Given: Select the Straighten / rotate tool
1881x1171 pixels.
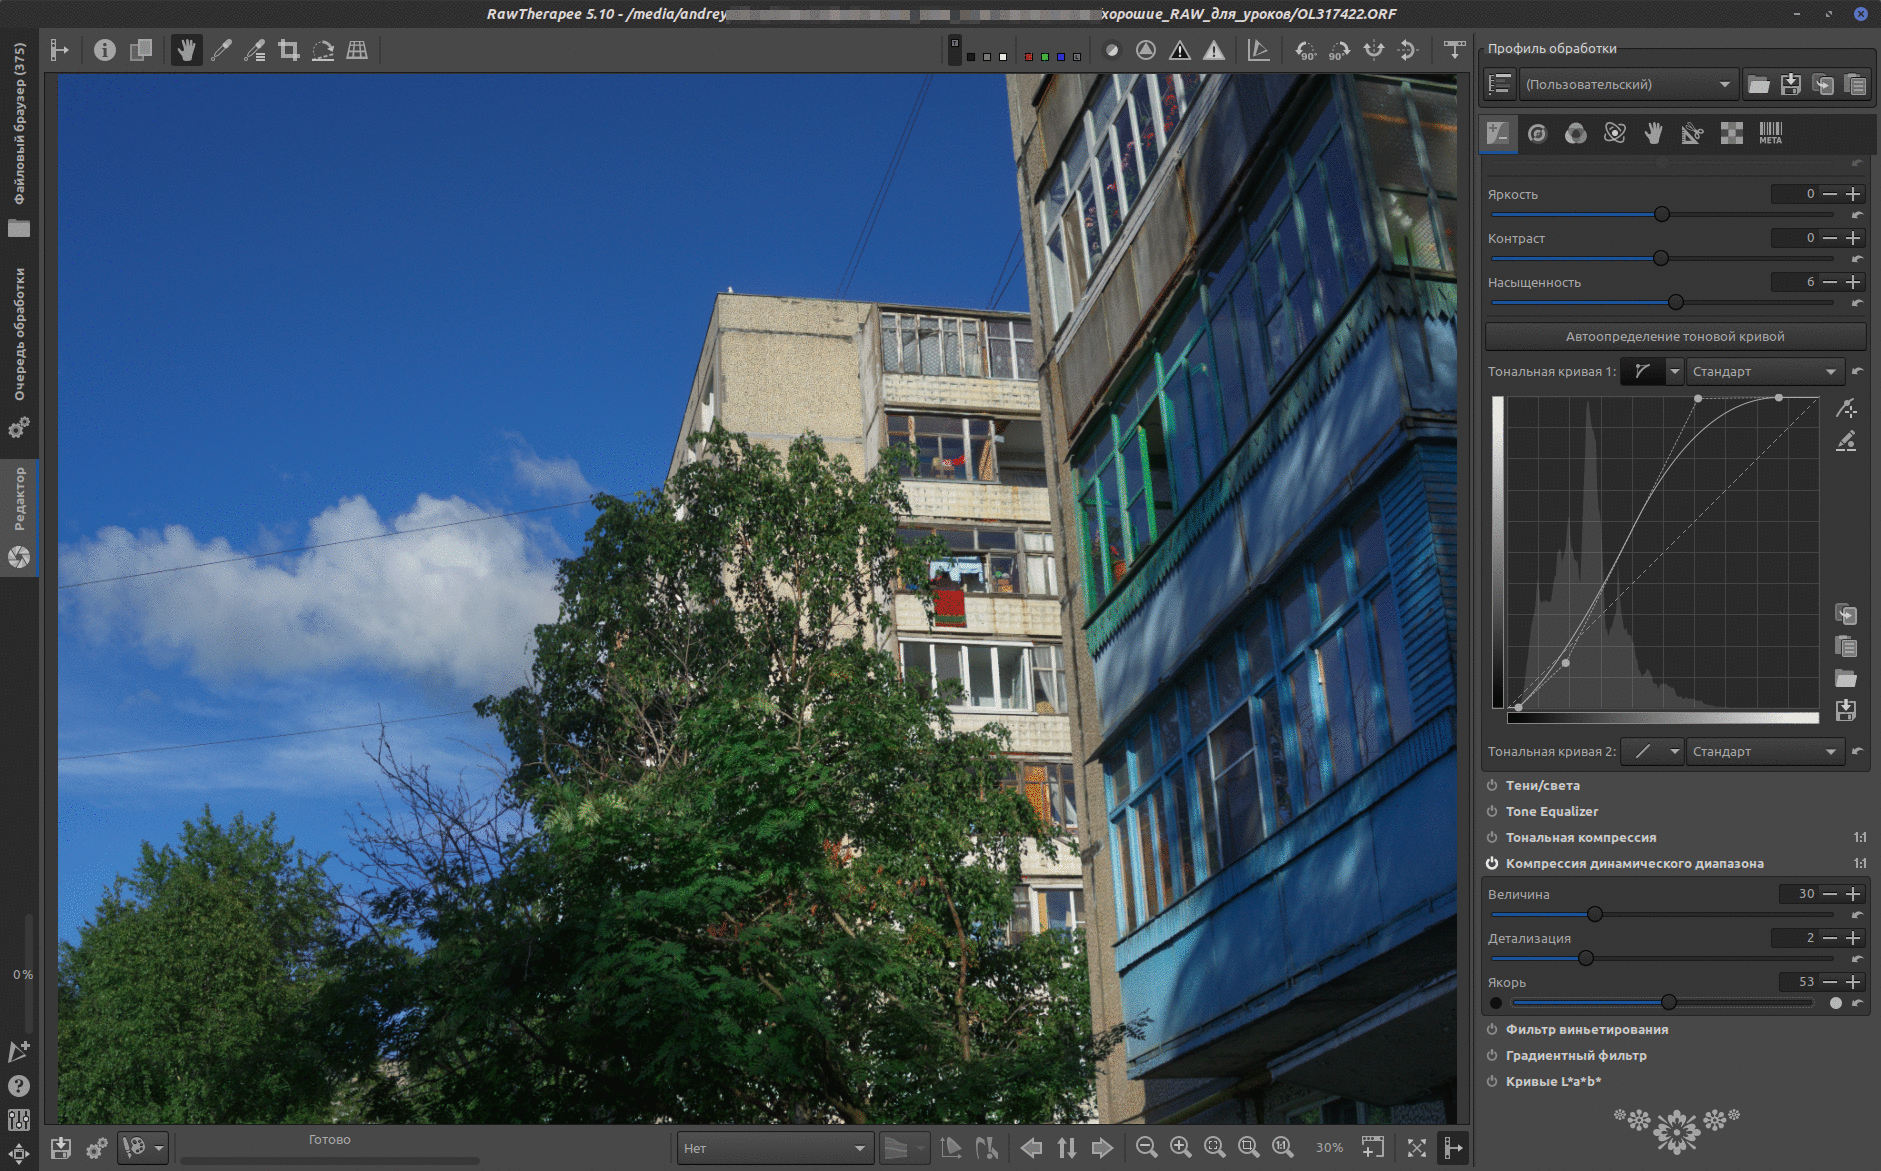Looking at the screenshot, I should tap(323, 50).
